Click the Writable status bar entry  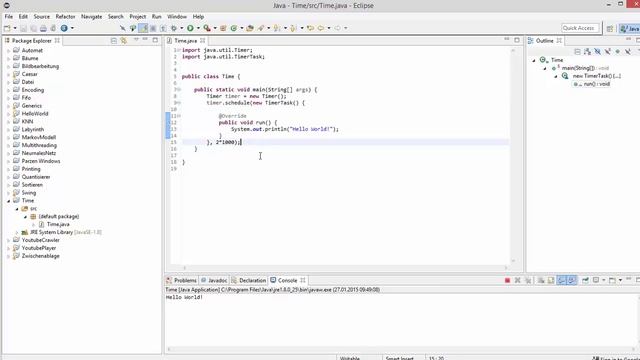(350, 358)
